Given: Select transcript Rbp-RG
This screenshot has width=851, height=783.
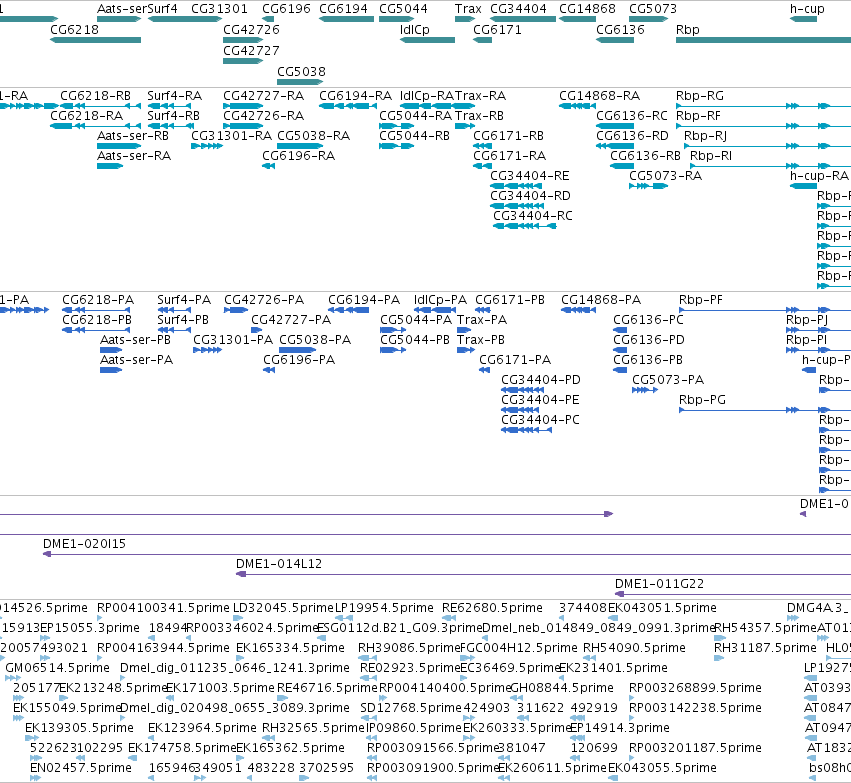Looking at the screenshot, I should tap(763, 106).
